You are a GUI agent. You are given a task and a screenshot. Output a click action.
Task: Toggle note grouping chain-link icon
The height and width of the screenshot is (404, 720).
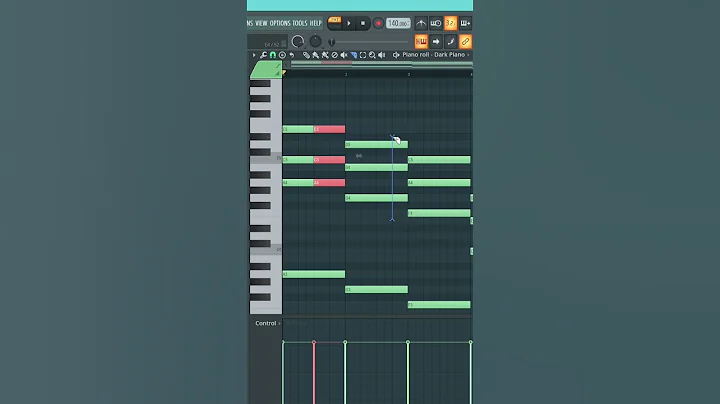pyautogui.click(x=465, y=42)
